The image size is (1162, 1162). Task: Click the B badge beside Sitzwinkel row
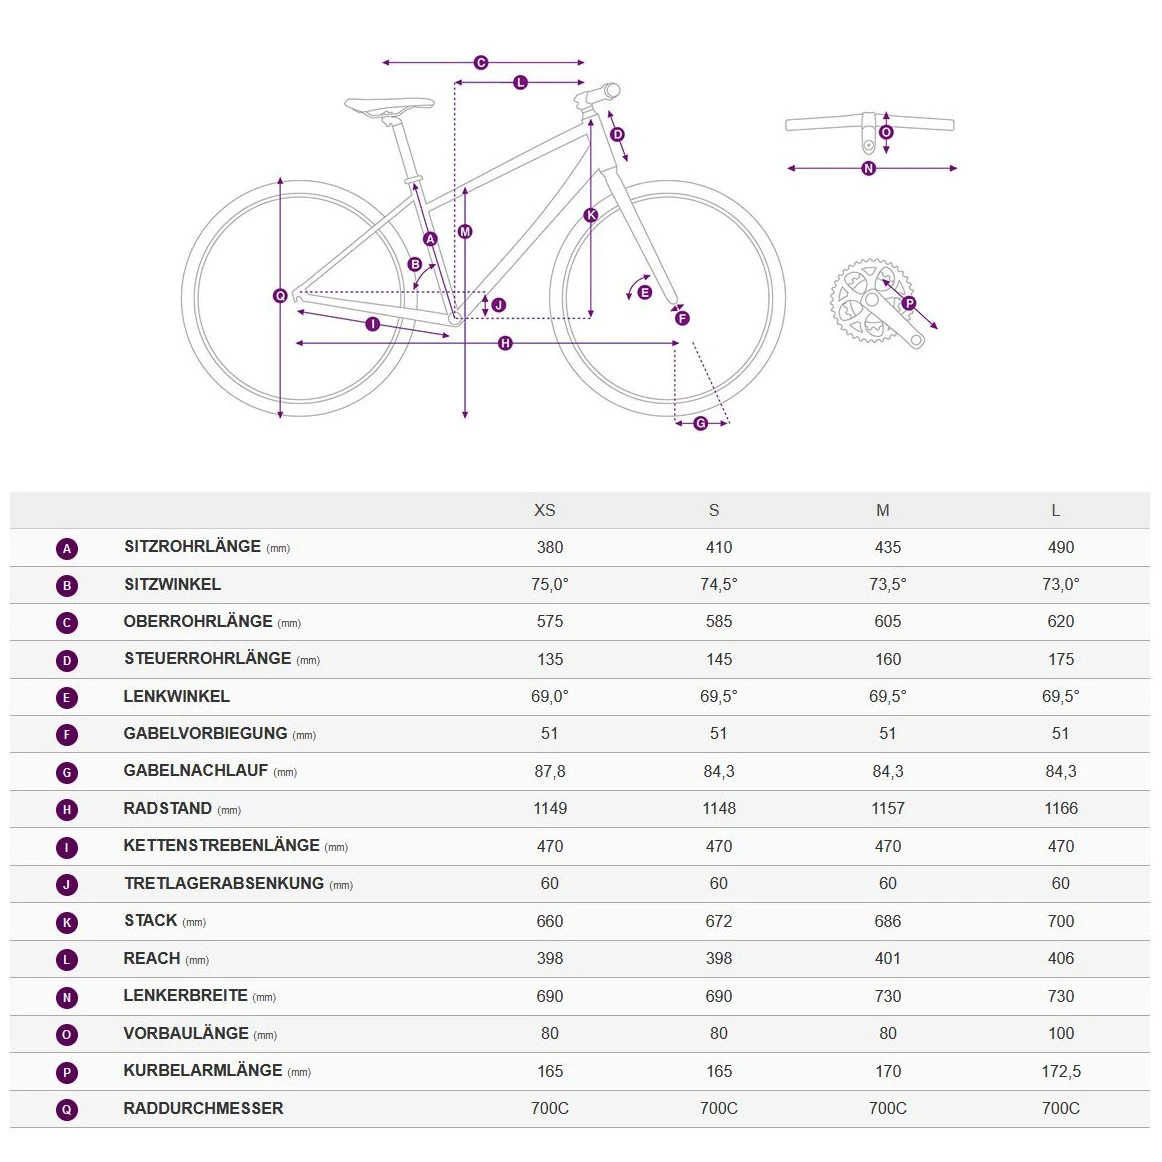pos(67,586)
